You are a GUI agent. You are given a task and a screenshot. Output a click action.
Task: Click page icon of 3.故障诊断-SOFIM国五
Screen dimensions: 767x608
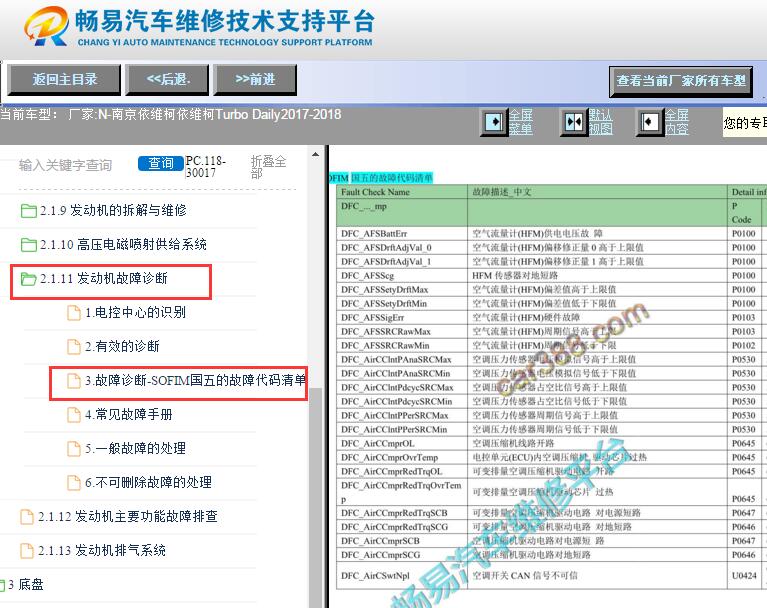tap(74, 381)
